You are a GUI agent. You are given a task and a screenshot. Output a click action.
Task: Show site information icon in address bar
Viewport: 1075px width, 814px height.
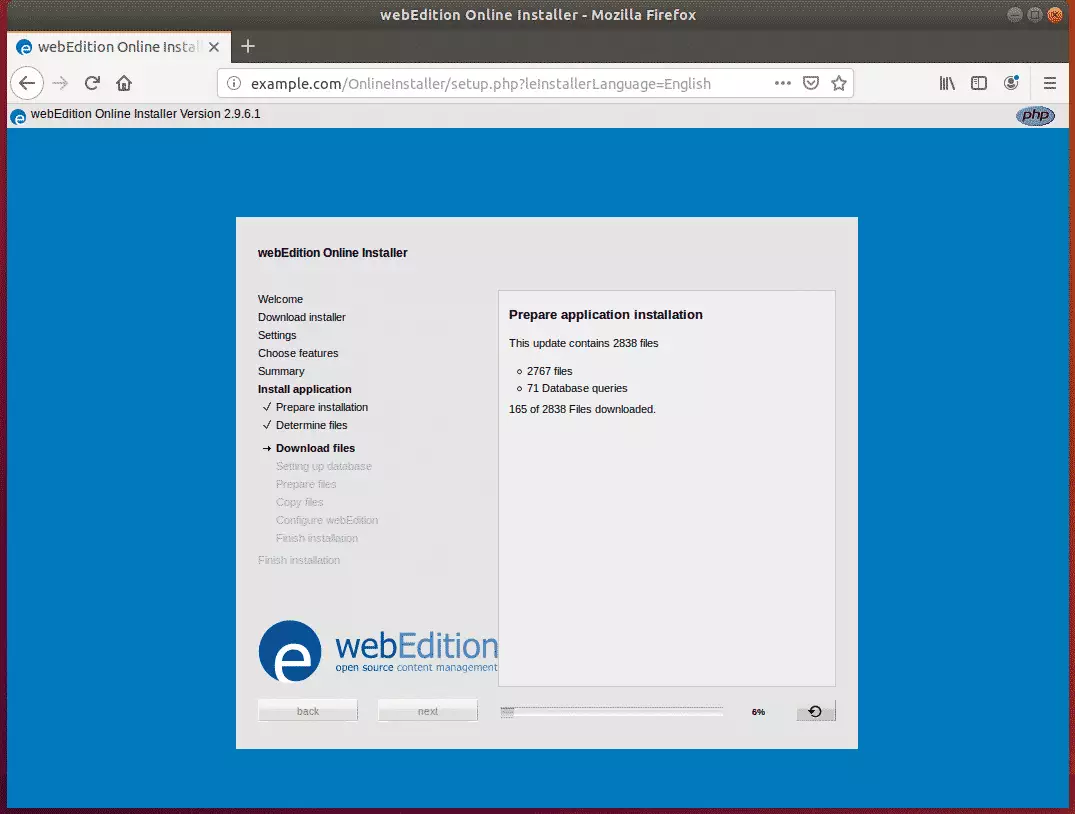234,84
